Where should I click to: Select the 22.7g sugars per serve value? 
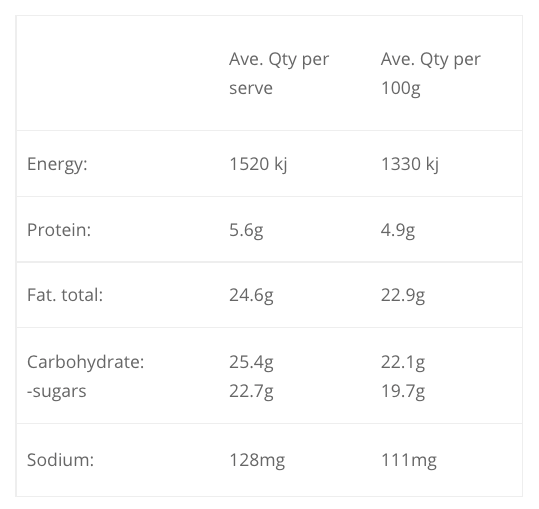pos(251,391)
